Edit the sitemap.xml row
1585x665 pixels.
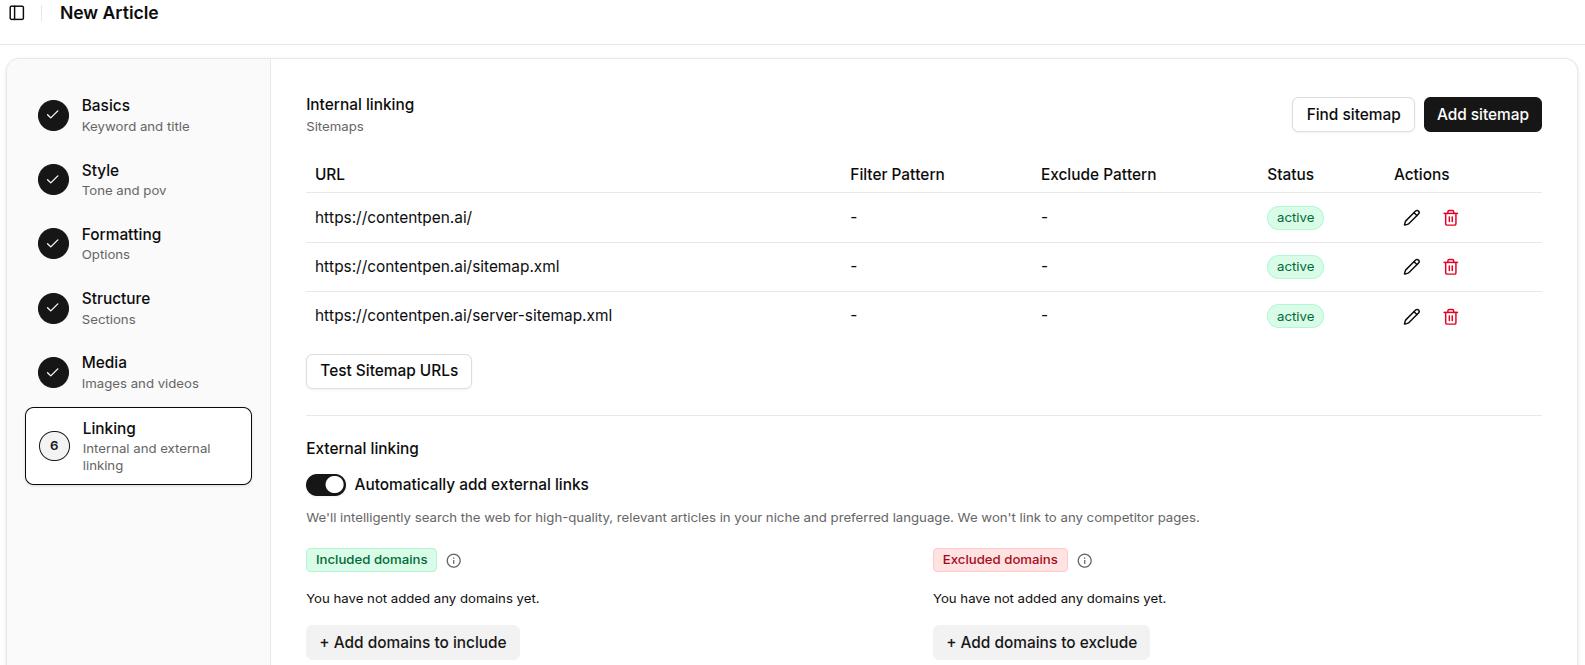(x=1411, y=267)
